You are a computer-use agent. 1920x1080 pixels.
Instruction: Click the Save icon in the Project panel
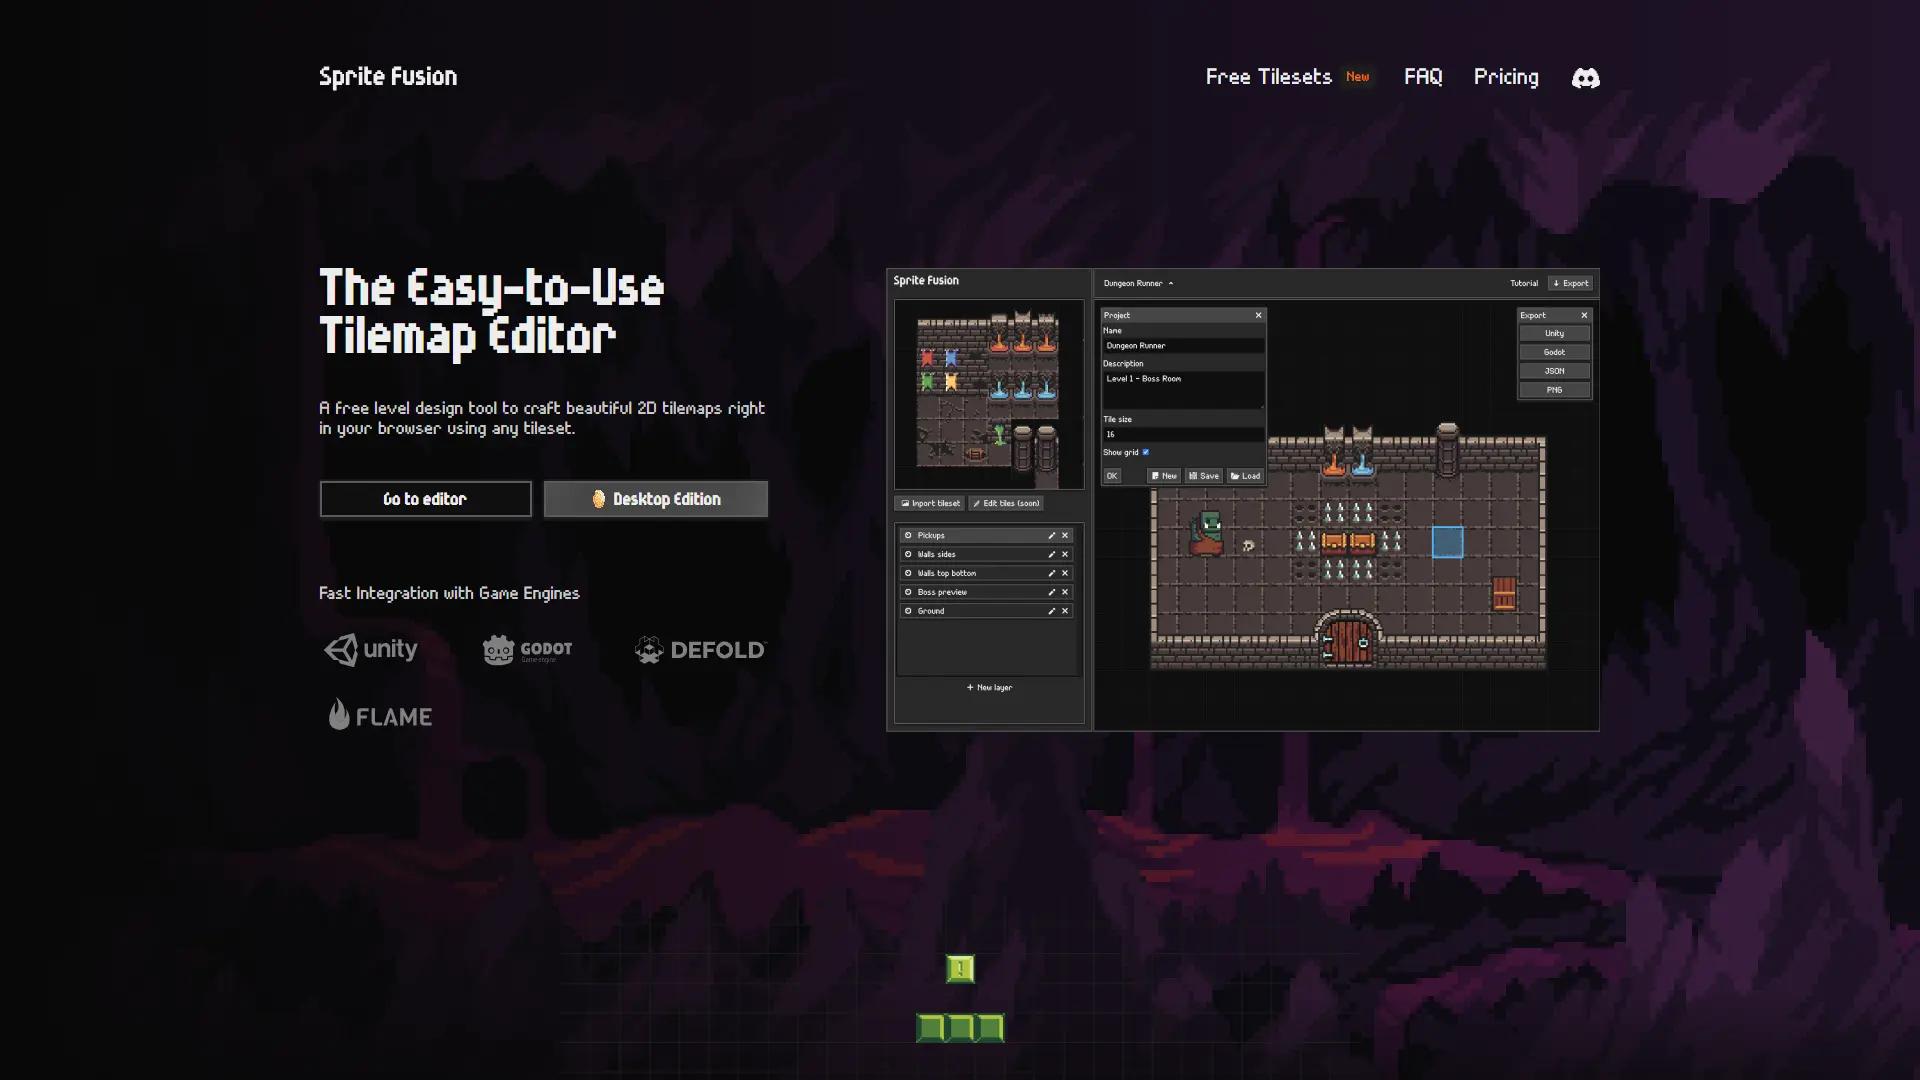click(x=1194, y=477)
